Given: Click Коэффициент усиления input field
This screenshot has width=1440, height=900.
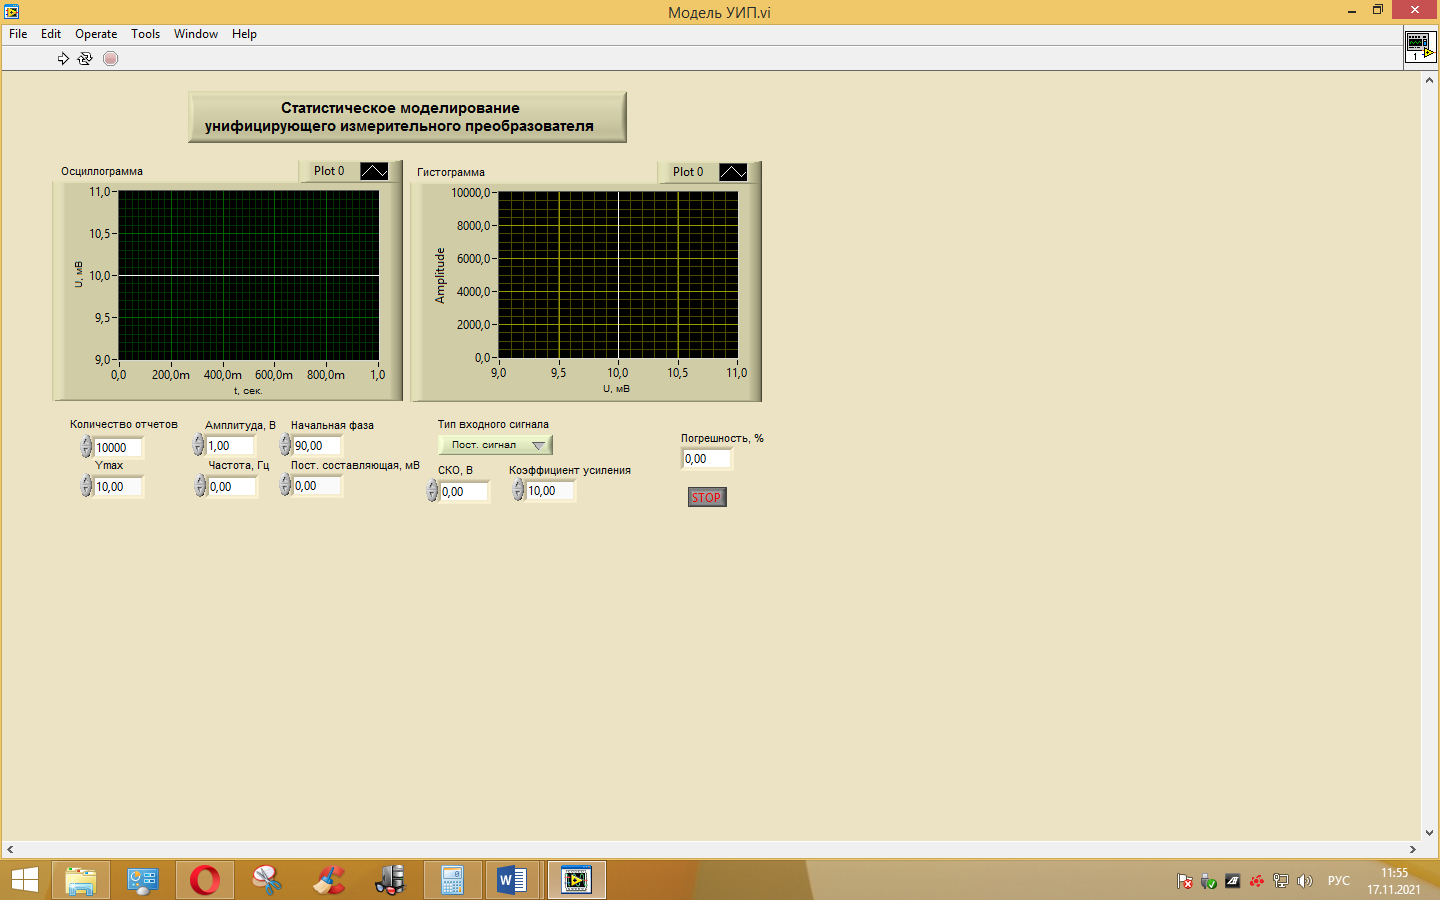Looking at the screenshot, I should click(550, 490).
